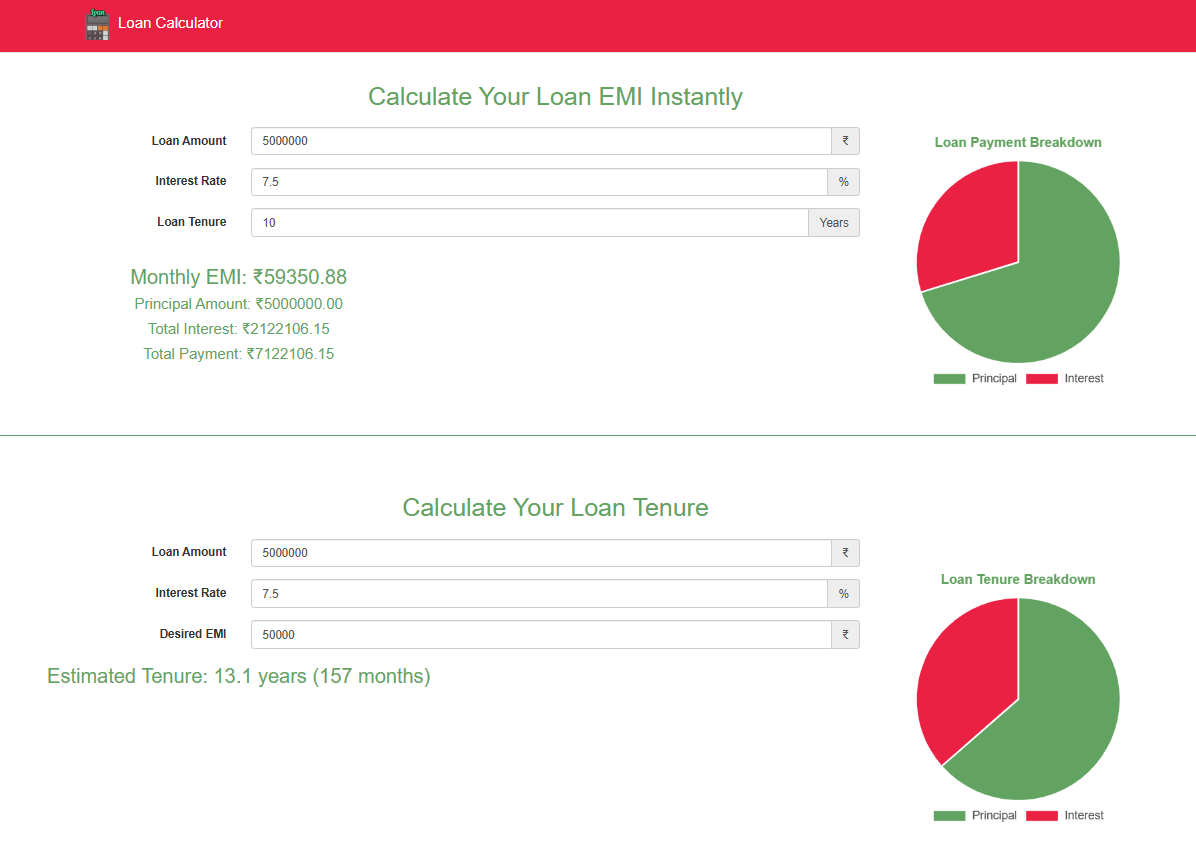Screen dimensions: 1196x842
Task: Toggle Interest legend in Loan Payment Breakdown
Action: pos(1066,379)
